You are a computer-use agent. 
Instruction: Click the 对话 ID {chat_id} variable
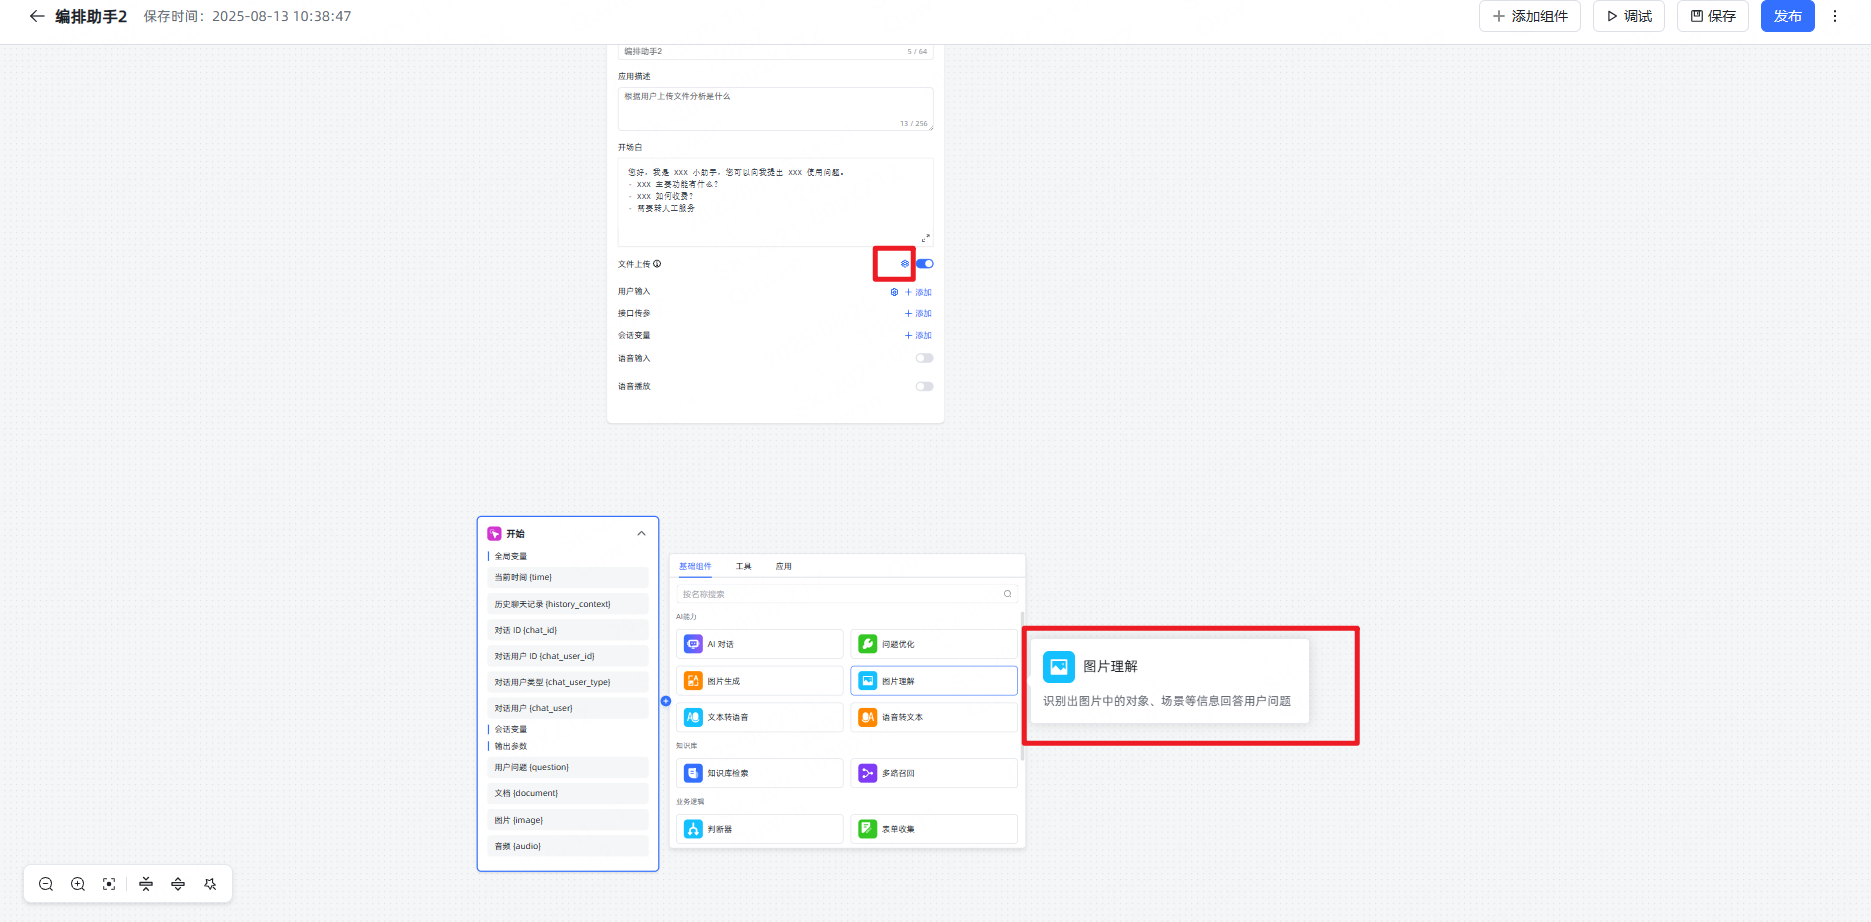click(568, 630)
